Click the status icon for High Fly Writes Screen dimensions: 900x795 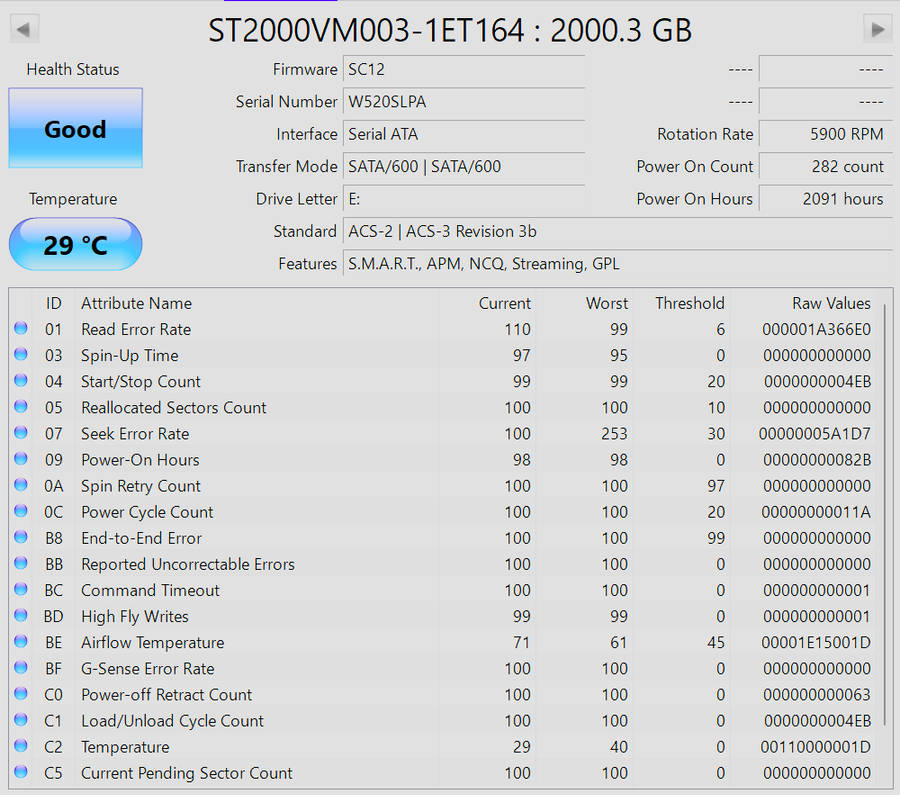pyautogui.click(x=21, y=615)
